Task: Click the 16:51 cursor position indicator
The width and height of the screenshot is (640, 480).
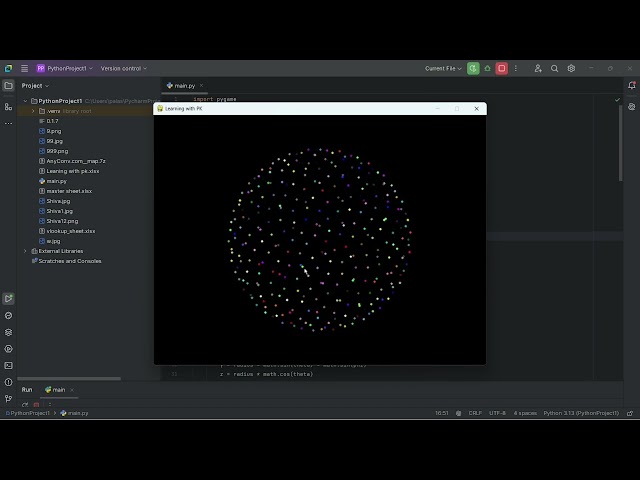Action: click(x=442, y=413)
